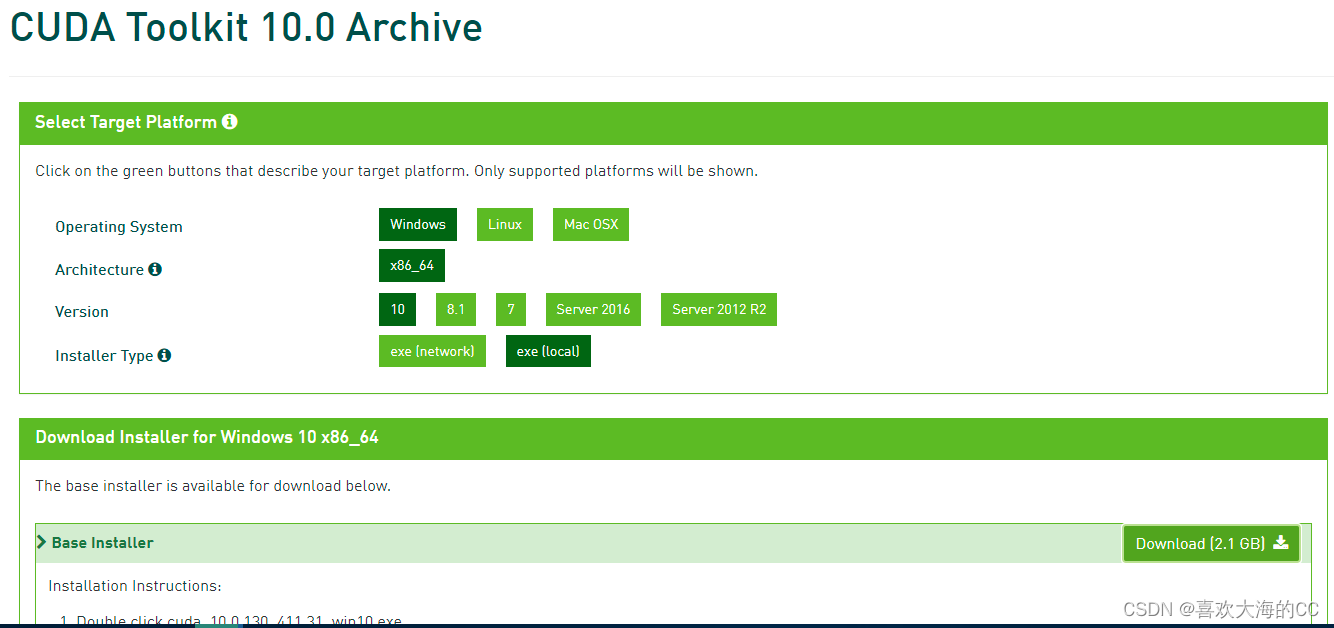The width and height of the screenshot is (1334, 628).
Task: Choose the Server 2012 R2 version
Action: coord(719,310)
